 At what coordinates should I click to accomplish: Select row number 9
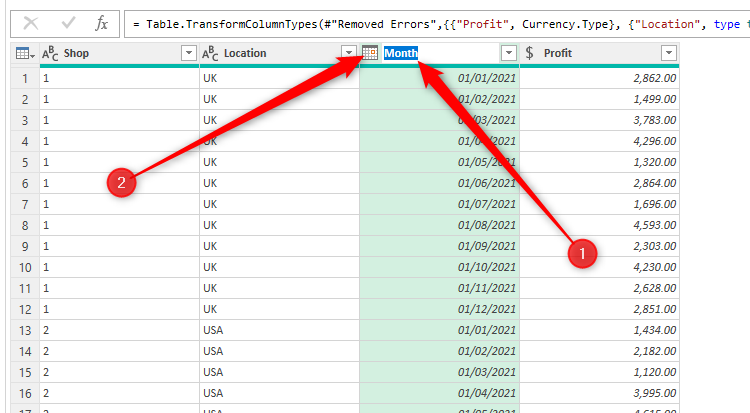(25, 246)
